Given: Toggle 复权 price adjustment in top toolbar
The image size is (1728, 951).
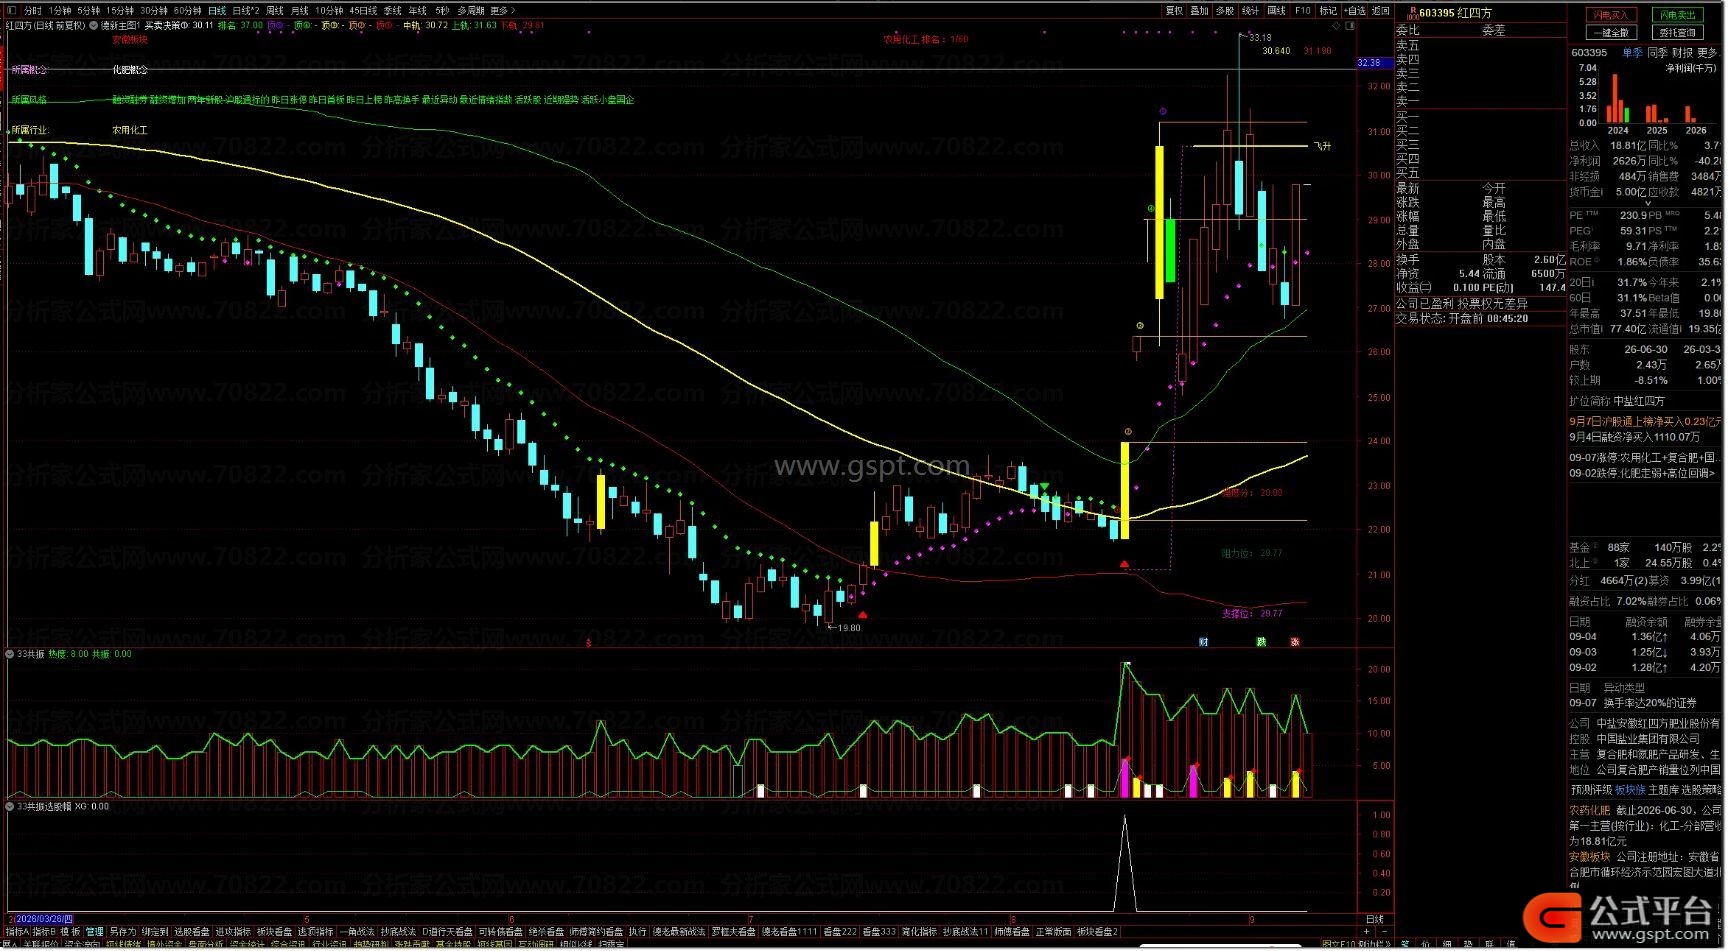Looking at the screenshot, I should [x=1174, y=11].
